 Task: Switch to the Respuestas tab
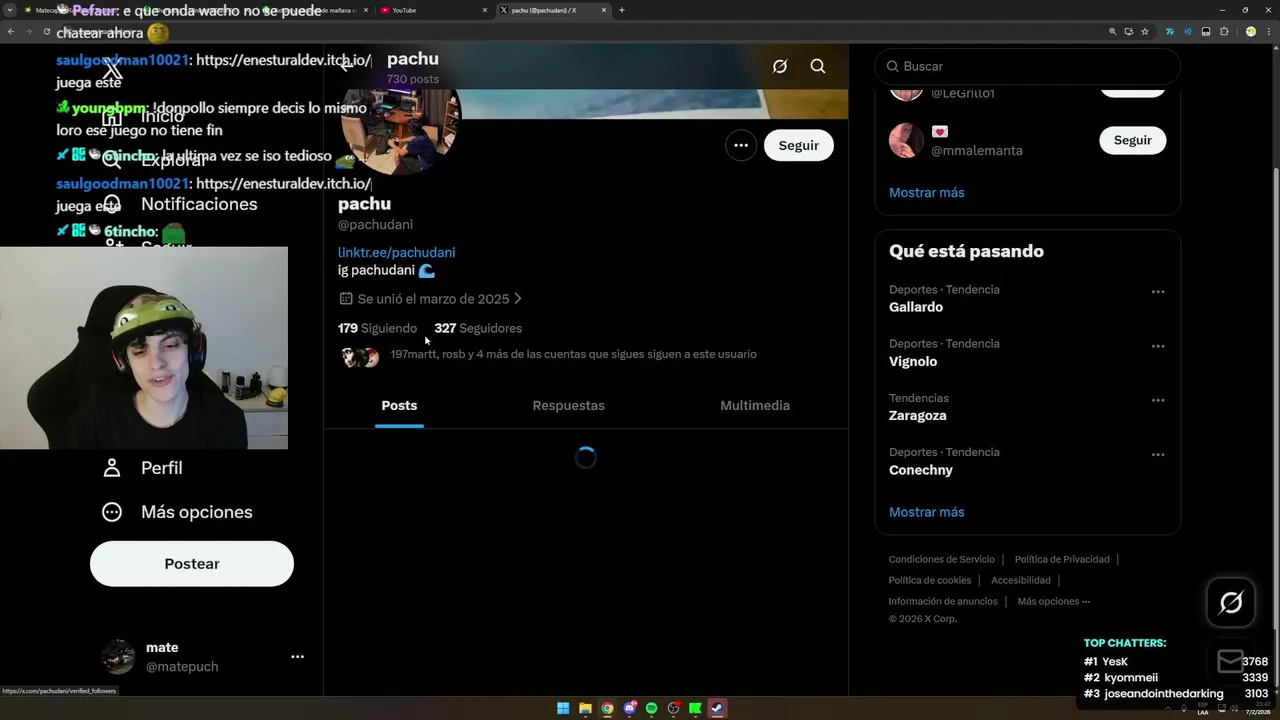coord(568,405)
